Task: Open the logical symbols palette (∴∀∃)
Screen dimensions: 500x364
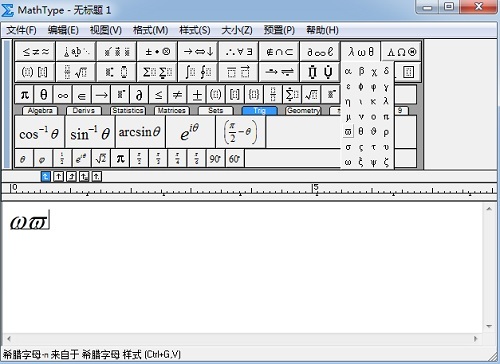Action: pos(239,52)
